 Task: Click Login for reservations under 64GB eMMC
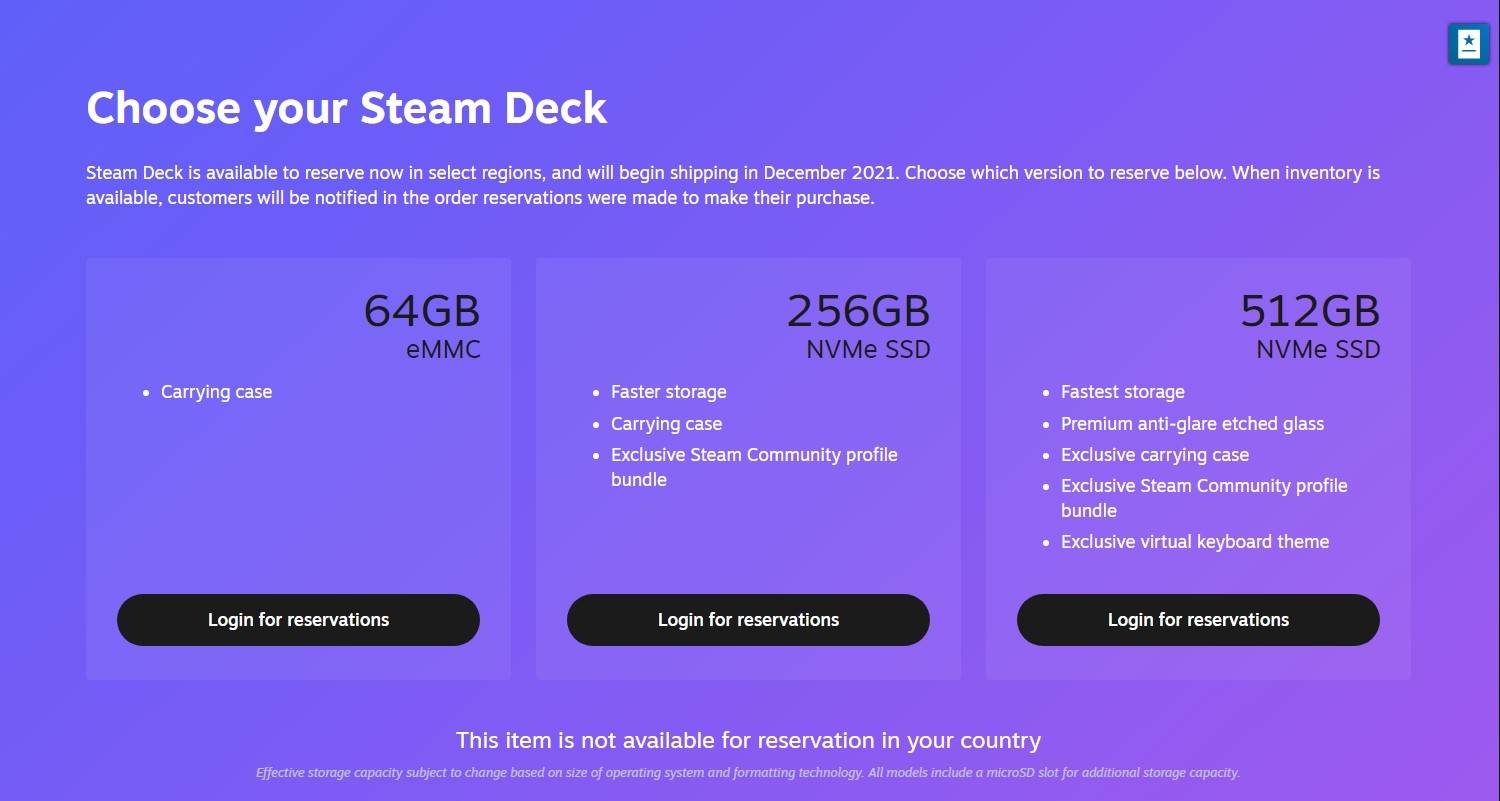click(298, 620)
